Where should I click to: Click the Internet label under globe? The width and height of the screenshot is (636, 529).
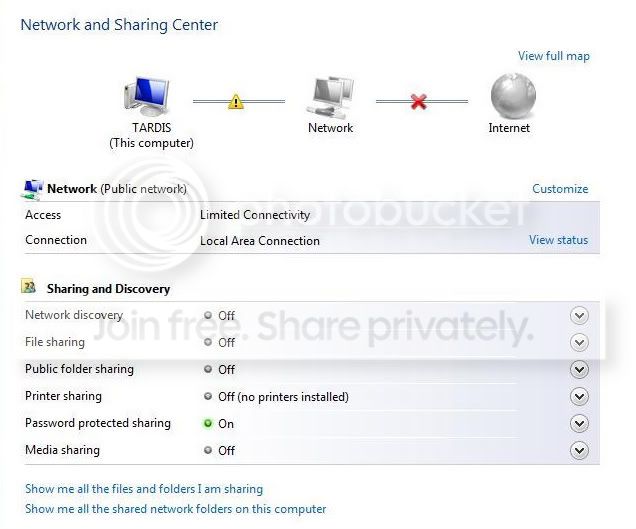509,128
